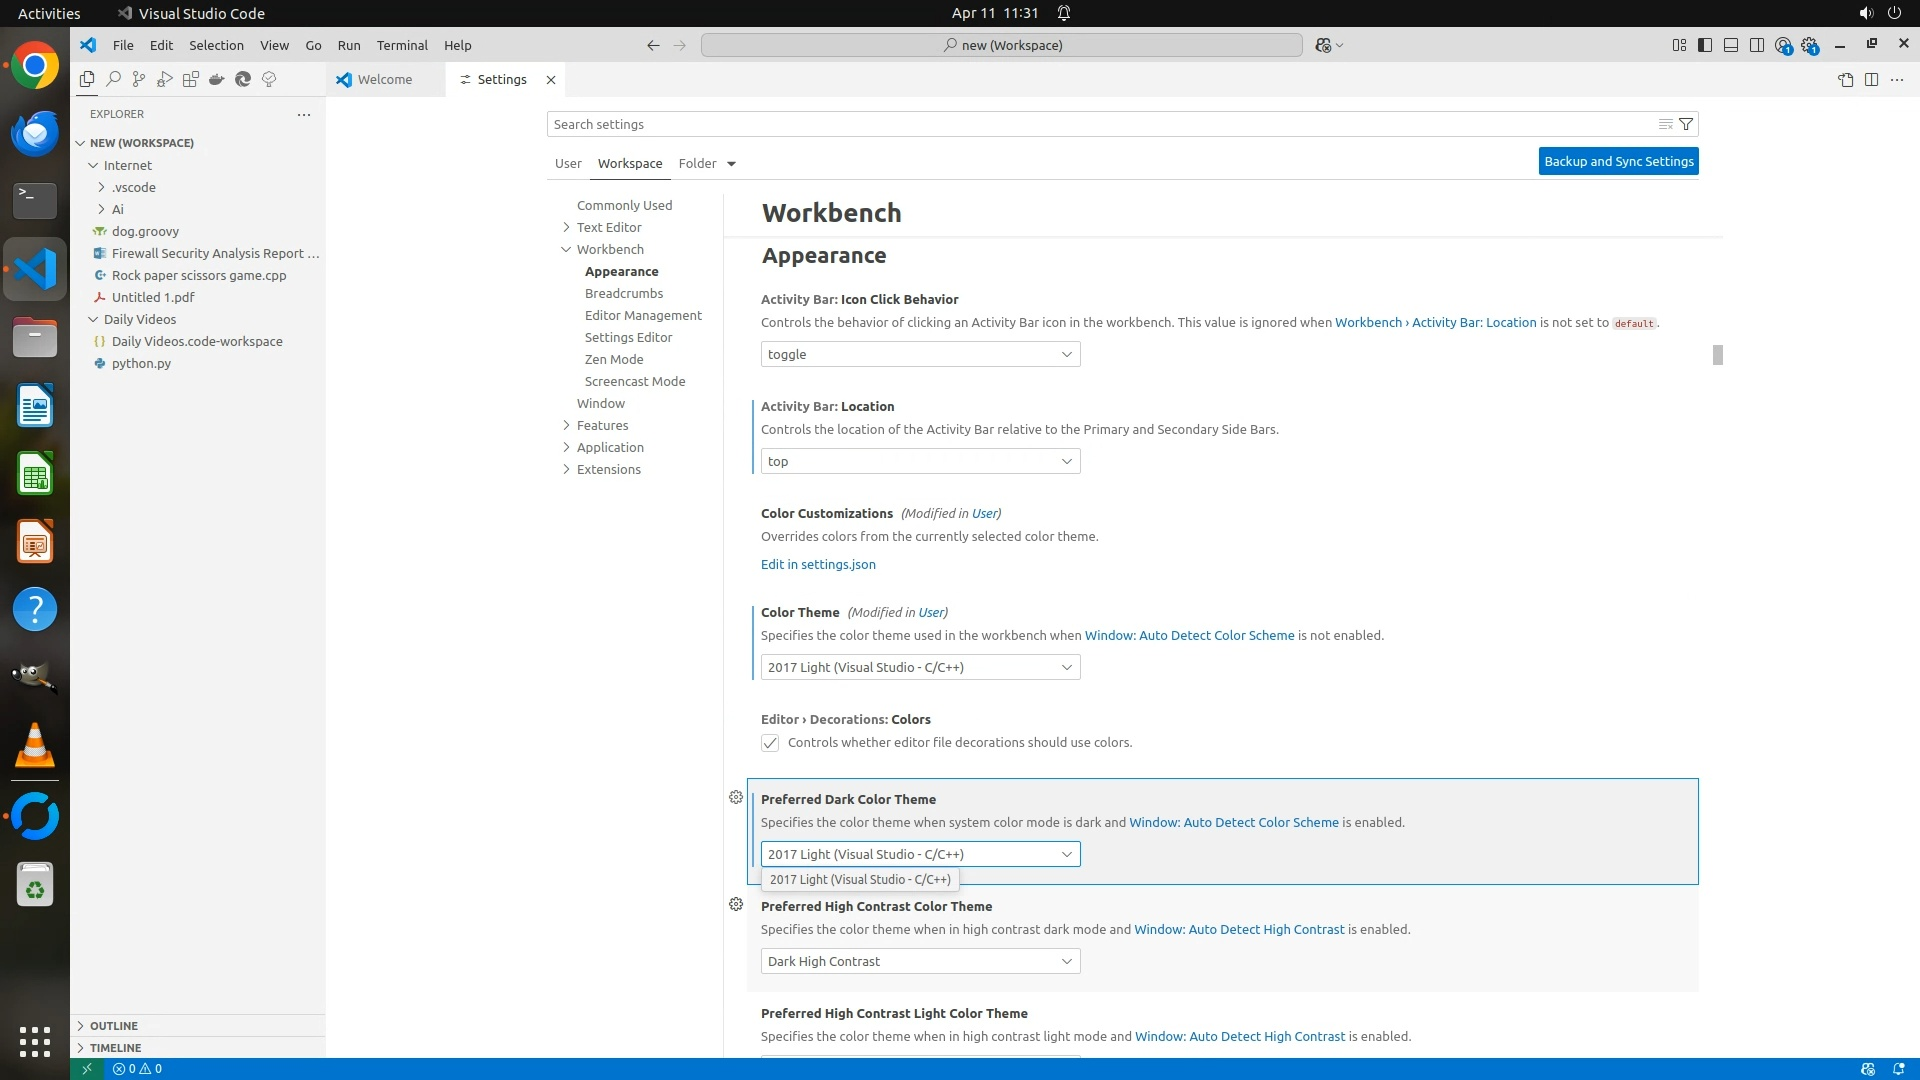Switch to the User settings tab
This screenshot has height=1080, width=1920.
(568, 163)
